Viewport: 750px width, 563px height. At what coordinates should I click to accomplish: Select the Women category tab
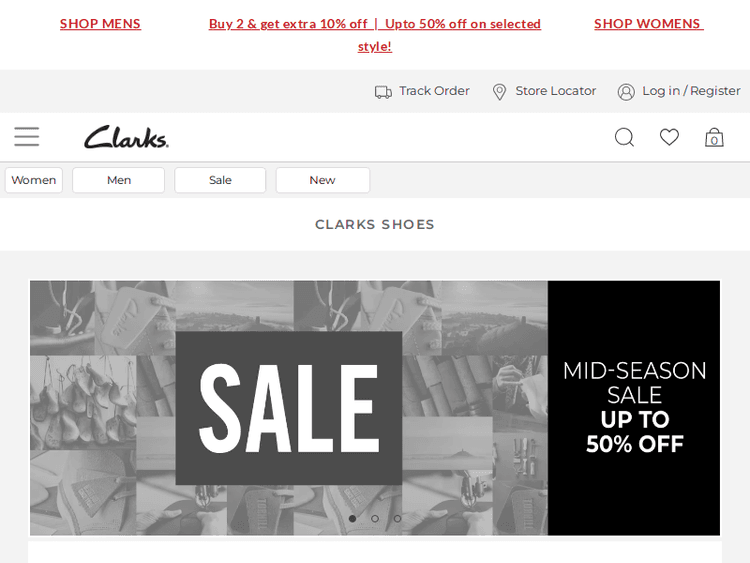click(x=34, y=180)
